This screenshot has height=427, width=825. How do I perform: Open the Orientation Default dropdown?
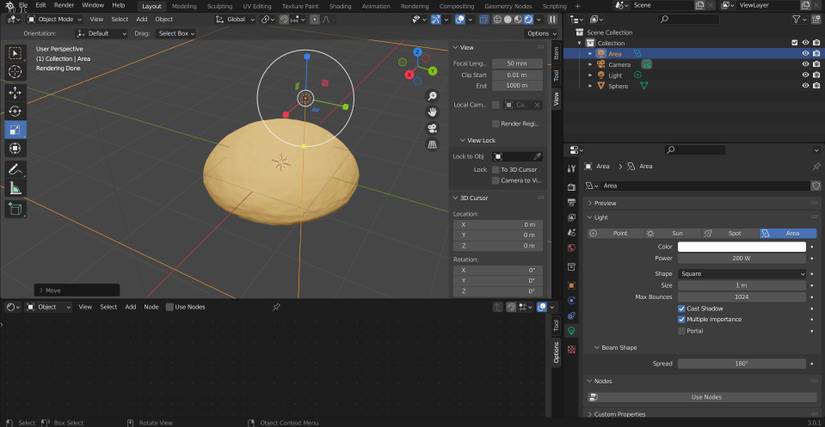(x=102, y=34)
